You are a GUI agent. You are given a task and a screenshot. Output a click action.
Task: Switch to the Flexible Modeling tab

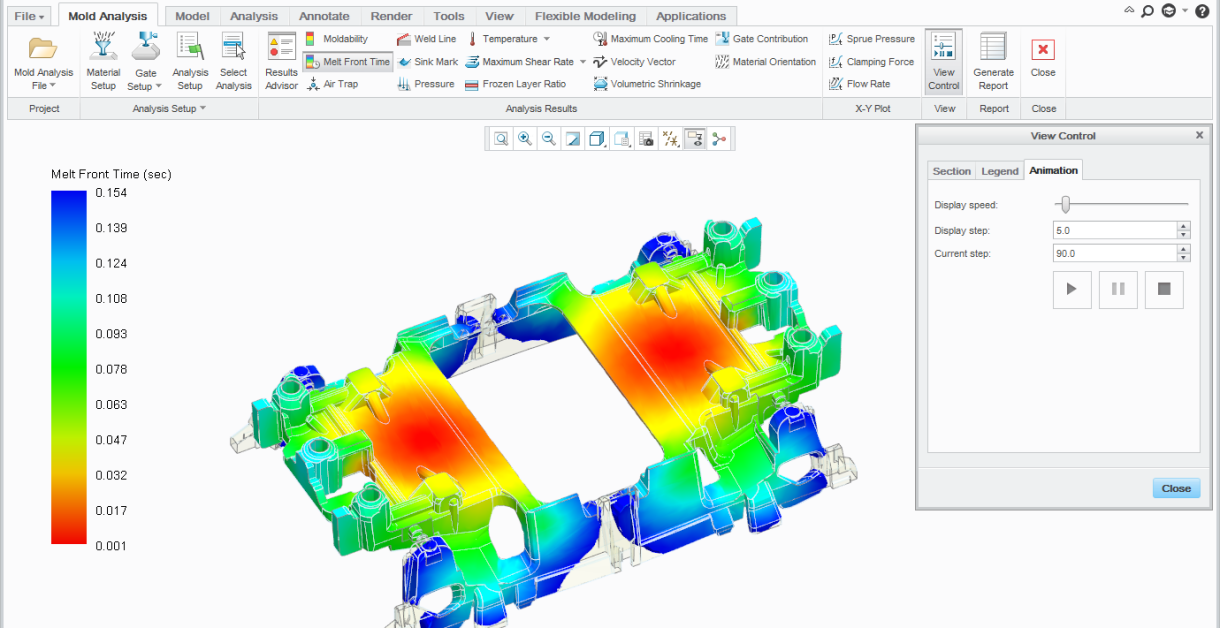(x=585, y=16)
